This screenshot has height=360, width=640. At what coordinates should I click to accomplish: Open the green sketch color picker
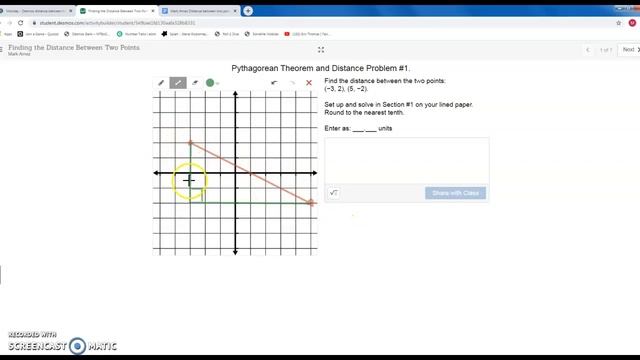click(x=212, y=83)
